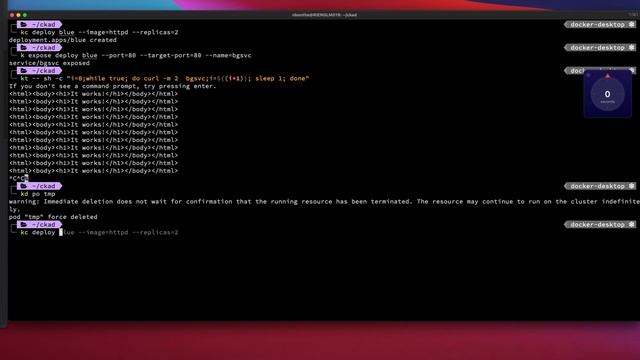Click the Kubernetes wheel icon in the docker-desktop badge beside the 'k expose' prompt
Viewport: 640px width, 360px height.
[x=631, y=48]
